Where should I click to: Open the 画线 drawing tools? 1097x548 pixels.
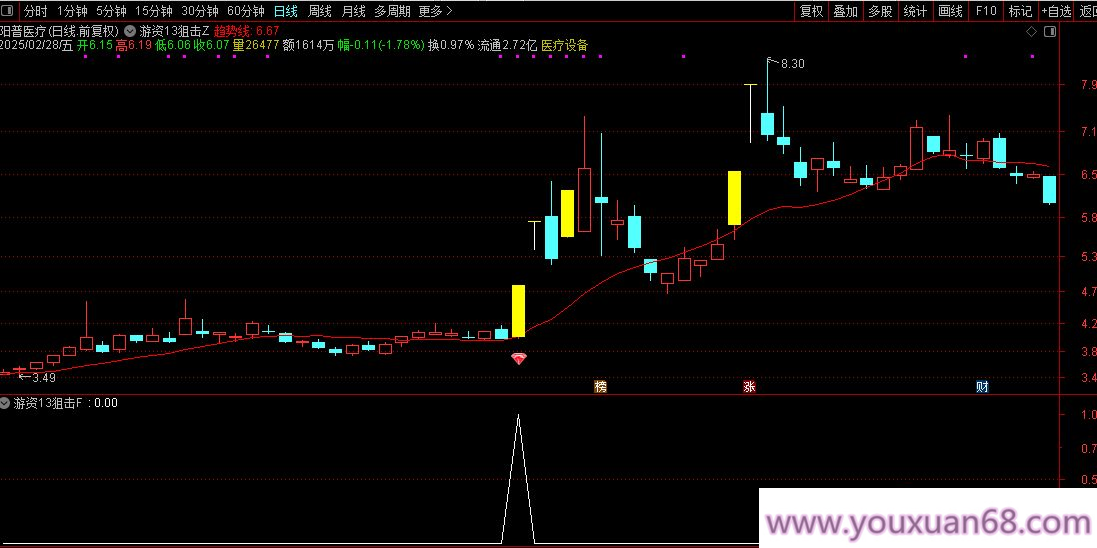(950, 11)
